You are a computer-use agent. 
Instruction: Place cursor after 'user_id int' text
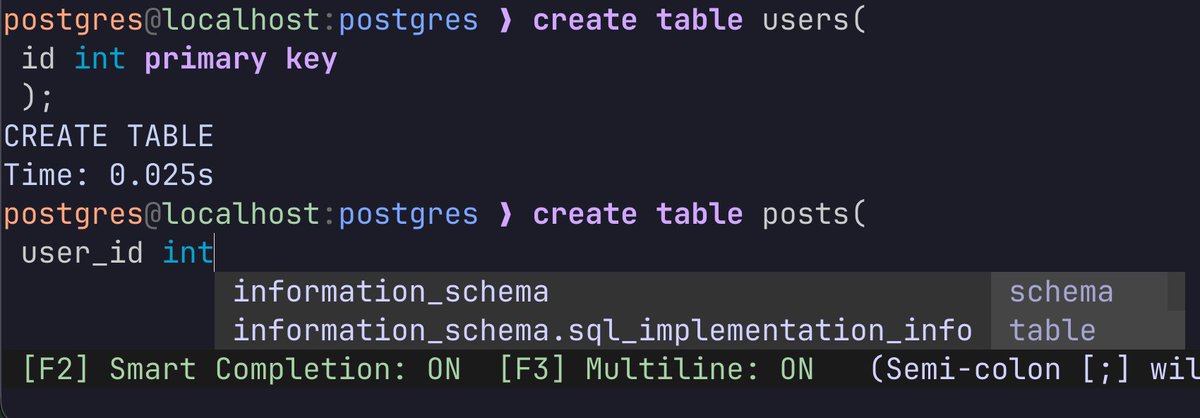(x=215, y=253)
